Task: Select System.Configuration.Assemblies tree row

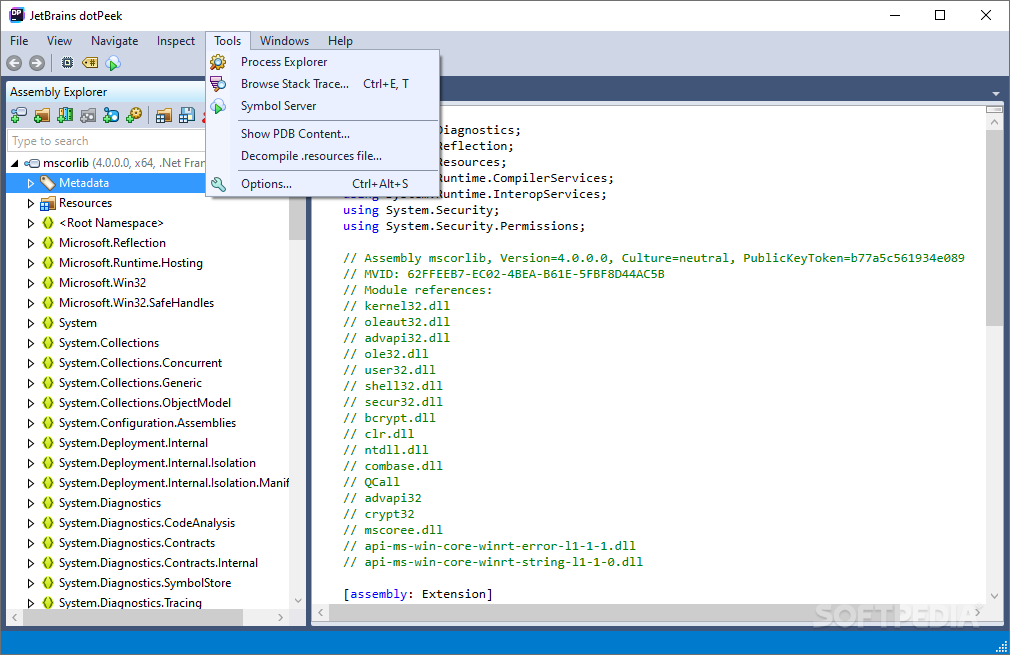Action: [148, 423]
